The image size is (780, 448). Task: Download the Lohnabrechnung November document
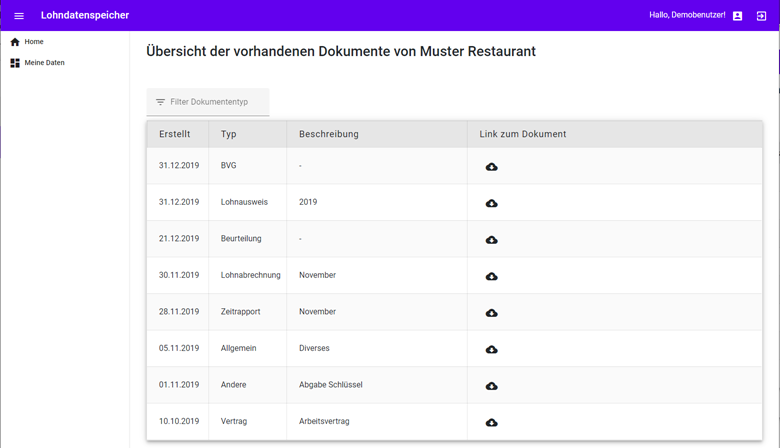(x=491, y=276)
